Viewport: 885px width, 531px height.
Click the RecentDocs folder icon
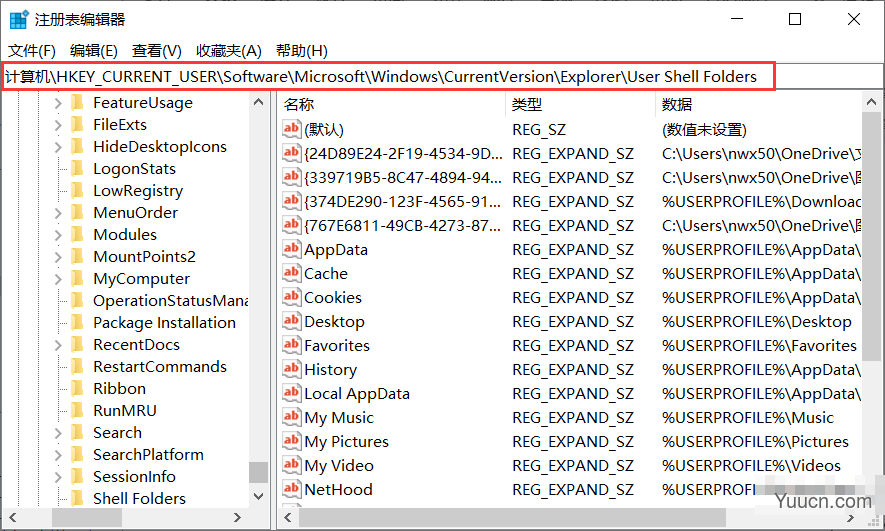78,345
